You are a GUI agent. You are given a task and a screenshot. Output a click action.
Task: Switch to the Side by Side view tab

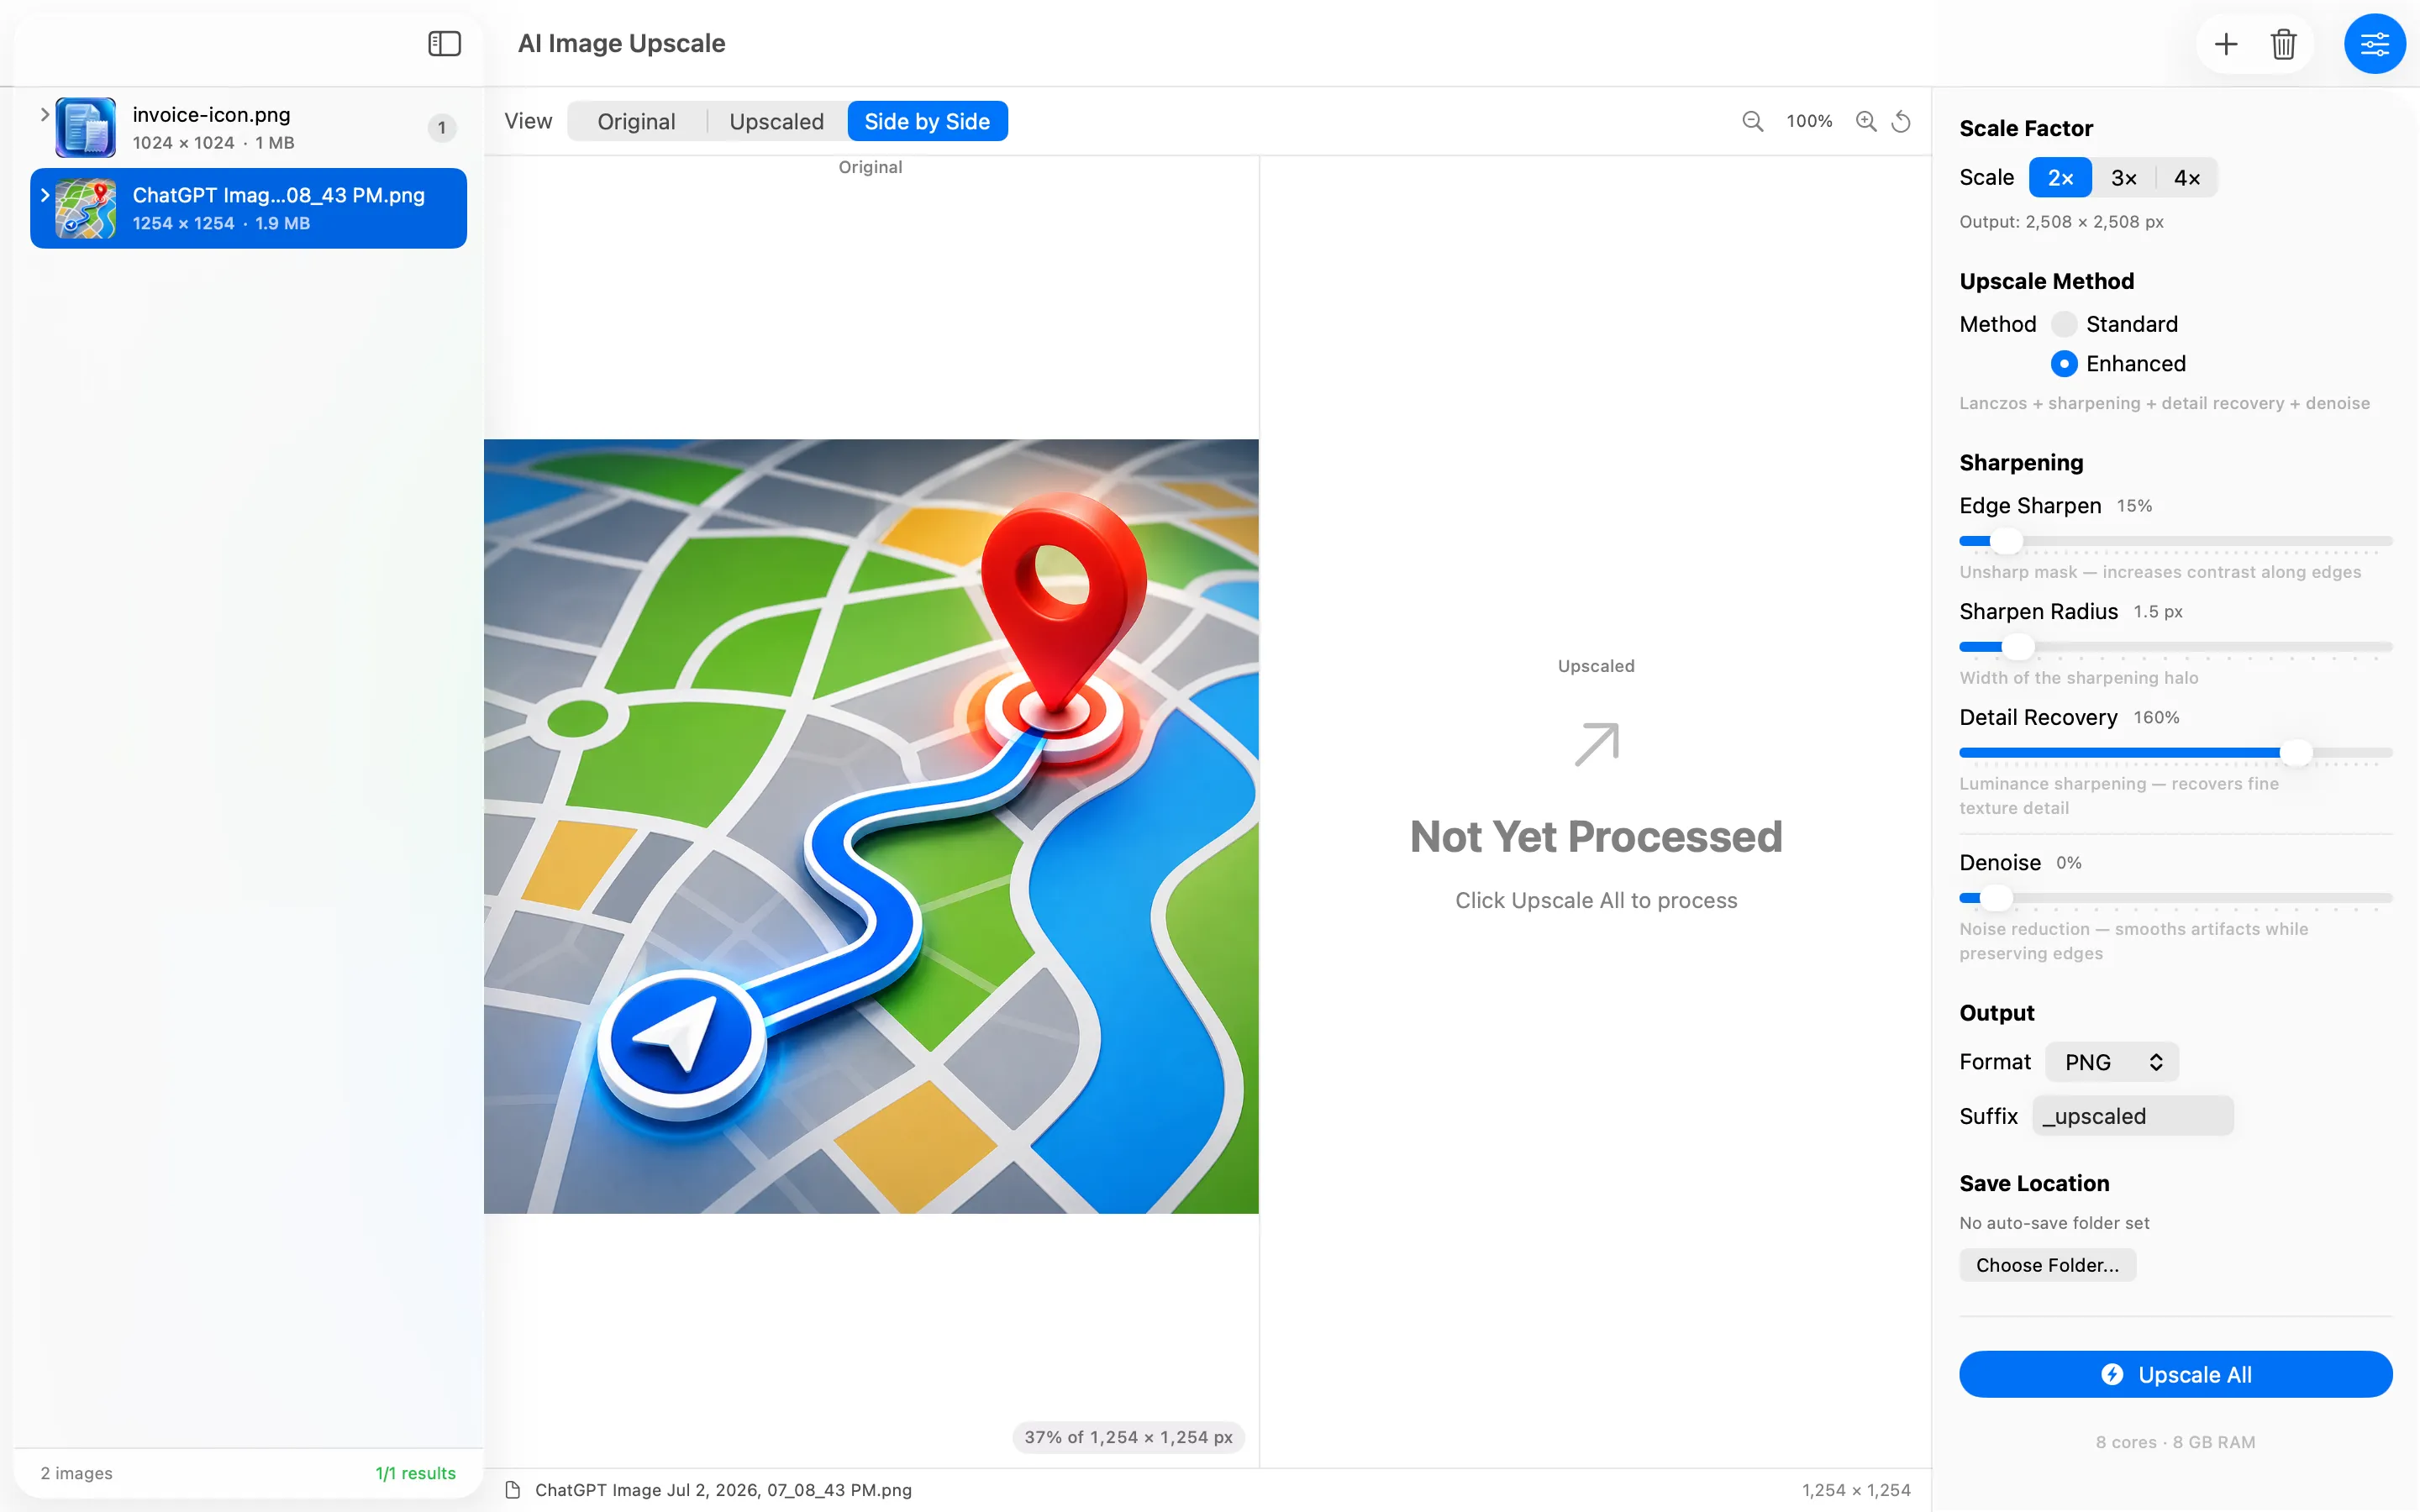tap(927, 121)
